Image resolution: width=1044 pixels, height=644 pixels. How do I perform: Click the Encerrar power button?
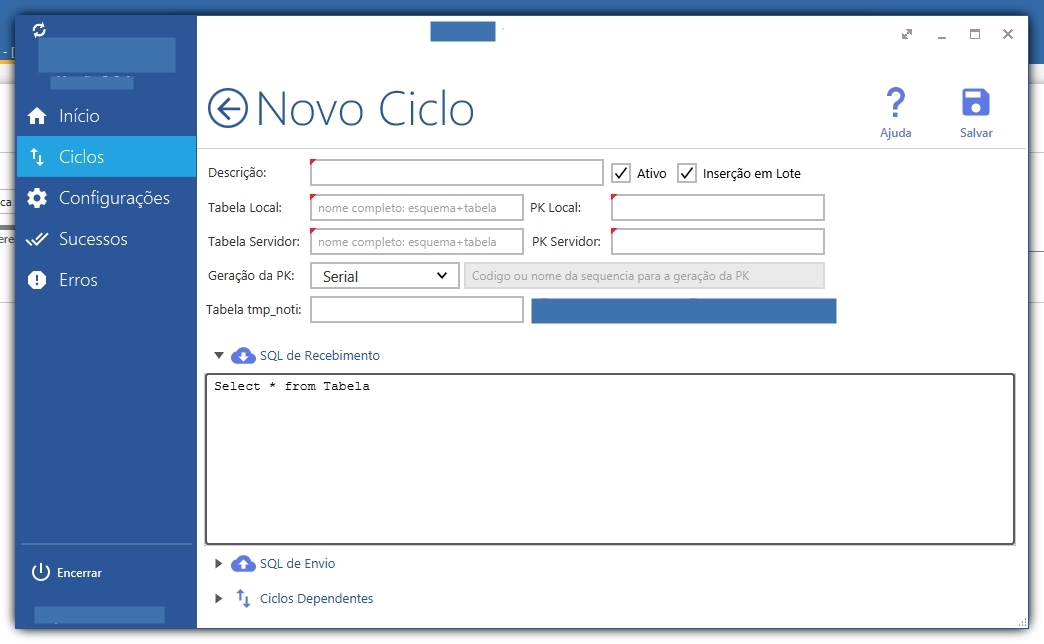tap(67, 573)
